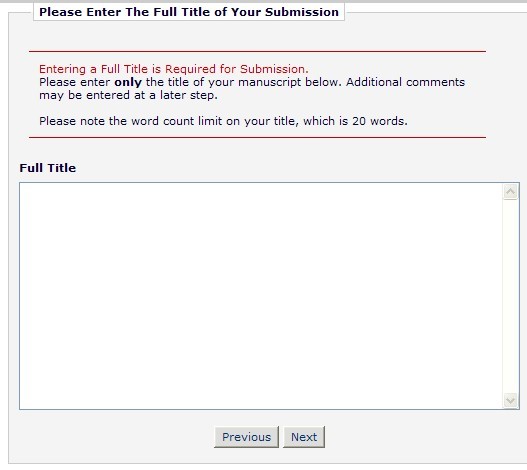The width and height of the screenshot is (527, 470).
Task: Click the phrase 'Required for Submission' in red
Action: point(237,69)
